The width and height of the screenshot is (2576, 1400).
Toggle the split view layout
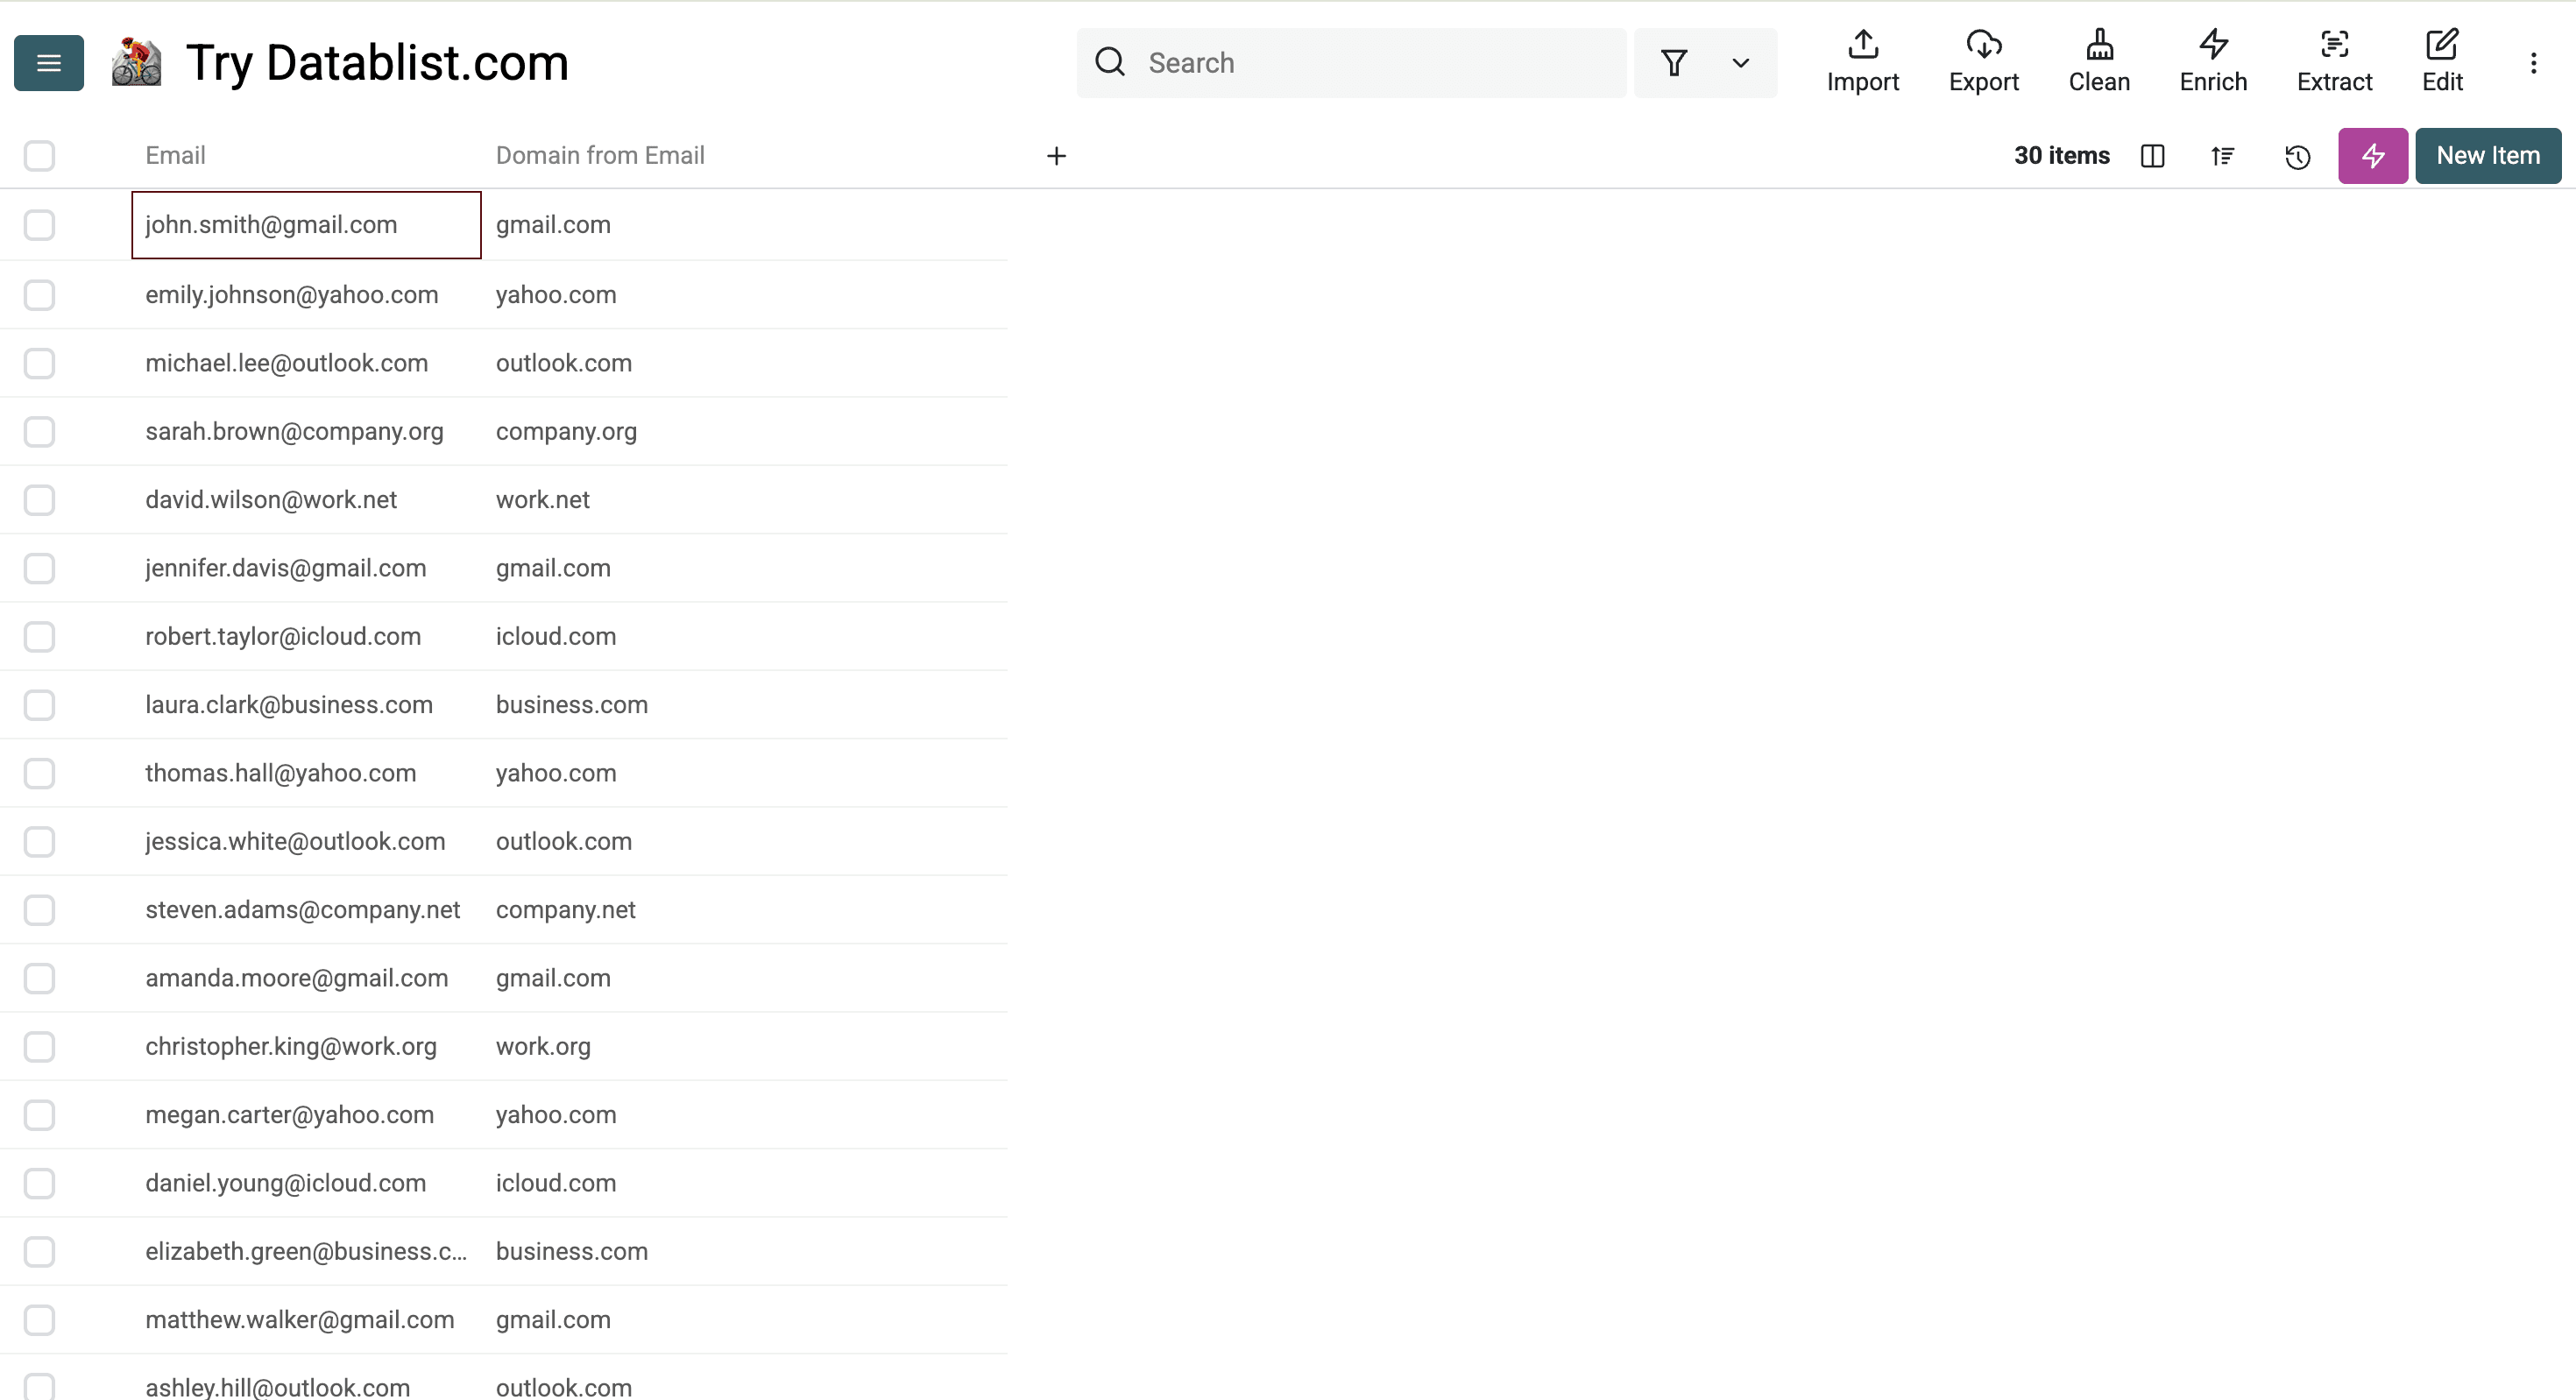(2153, 156)
